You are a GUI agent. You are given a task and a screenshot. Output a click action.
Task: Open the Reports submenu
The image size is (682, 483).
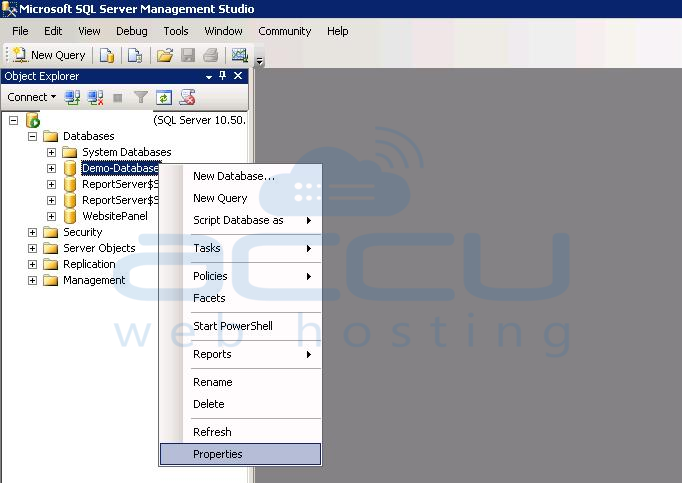pyautogui.click(x=241, y=354)
